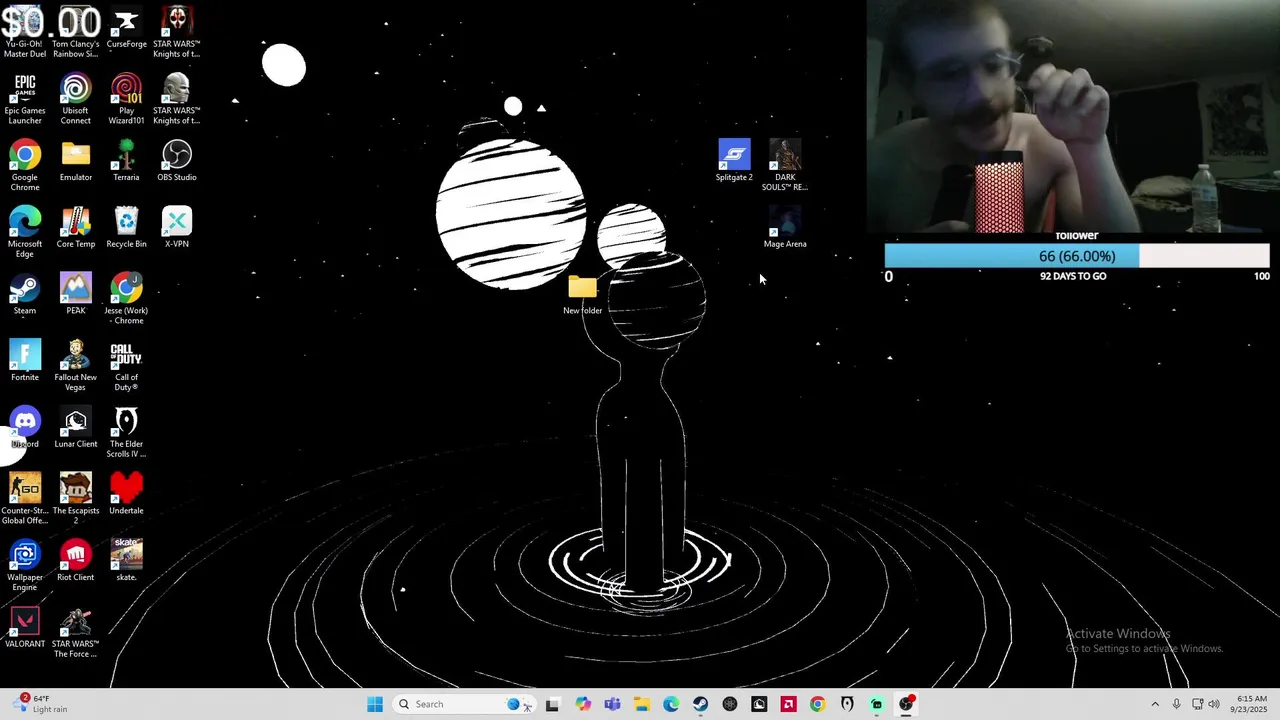This screenshot has width=1280, height=720.
Task: Launch Terraria desktop shortcut
Action: pyautogui.click(x=126, y=161)
